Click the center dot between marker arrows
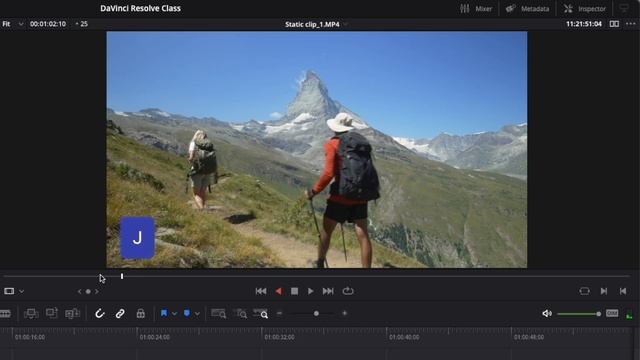Viewport: 640px width, 360px height. tap(88, 291)
